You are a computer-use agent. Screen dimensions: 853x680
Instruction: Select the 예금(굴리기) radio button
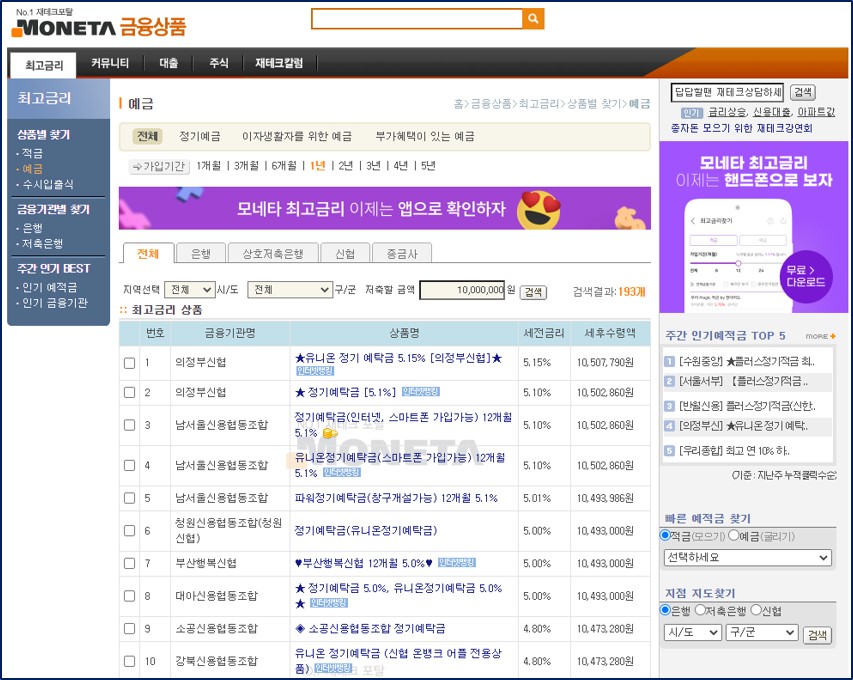pos(733,535)
